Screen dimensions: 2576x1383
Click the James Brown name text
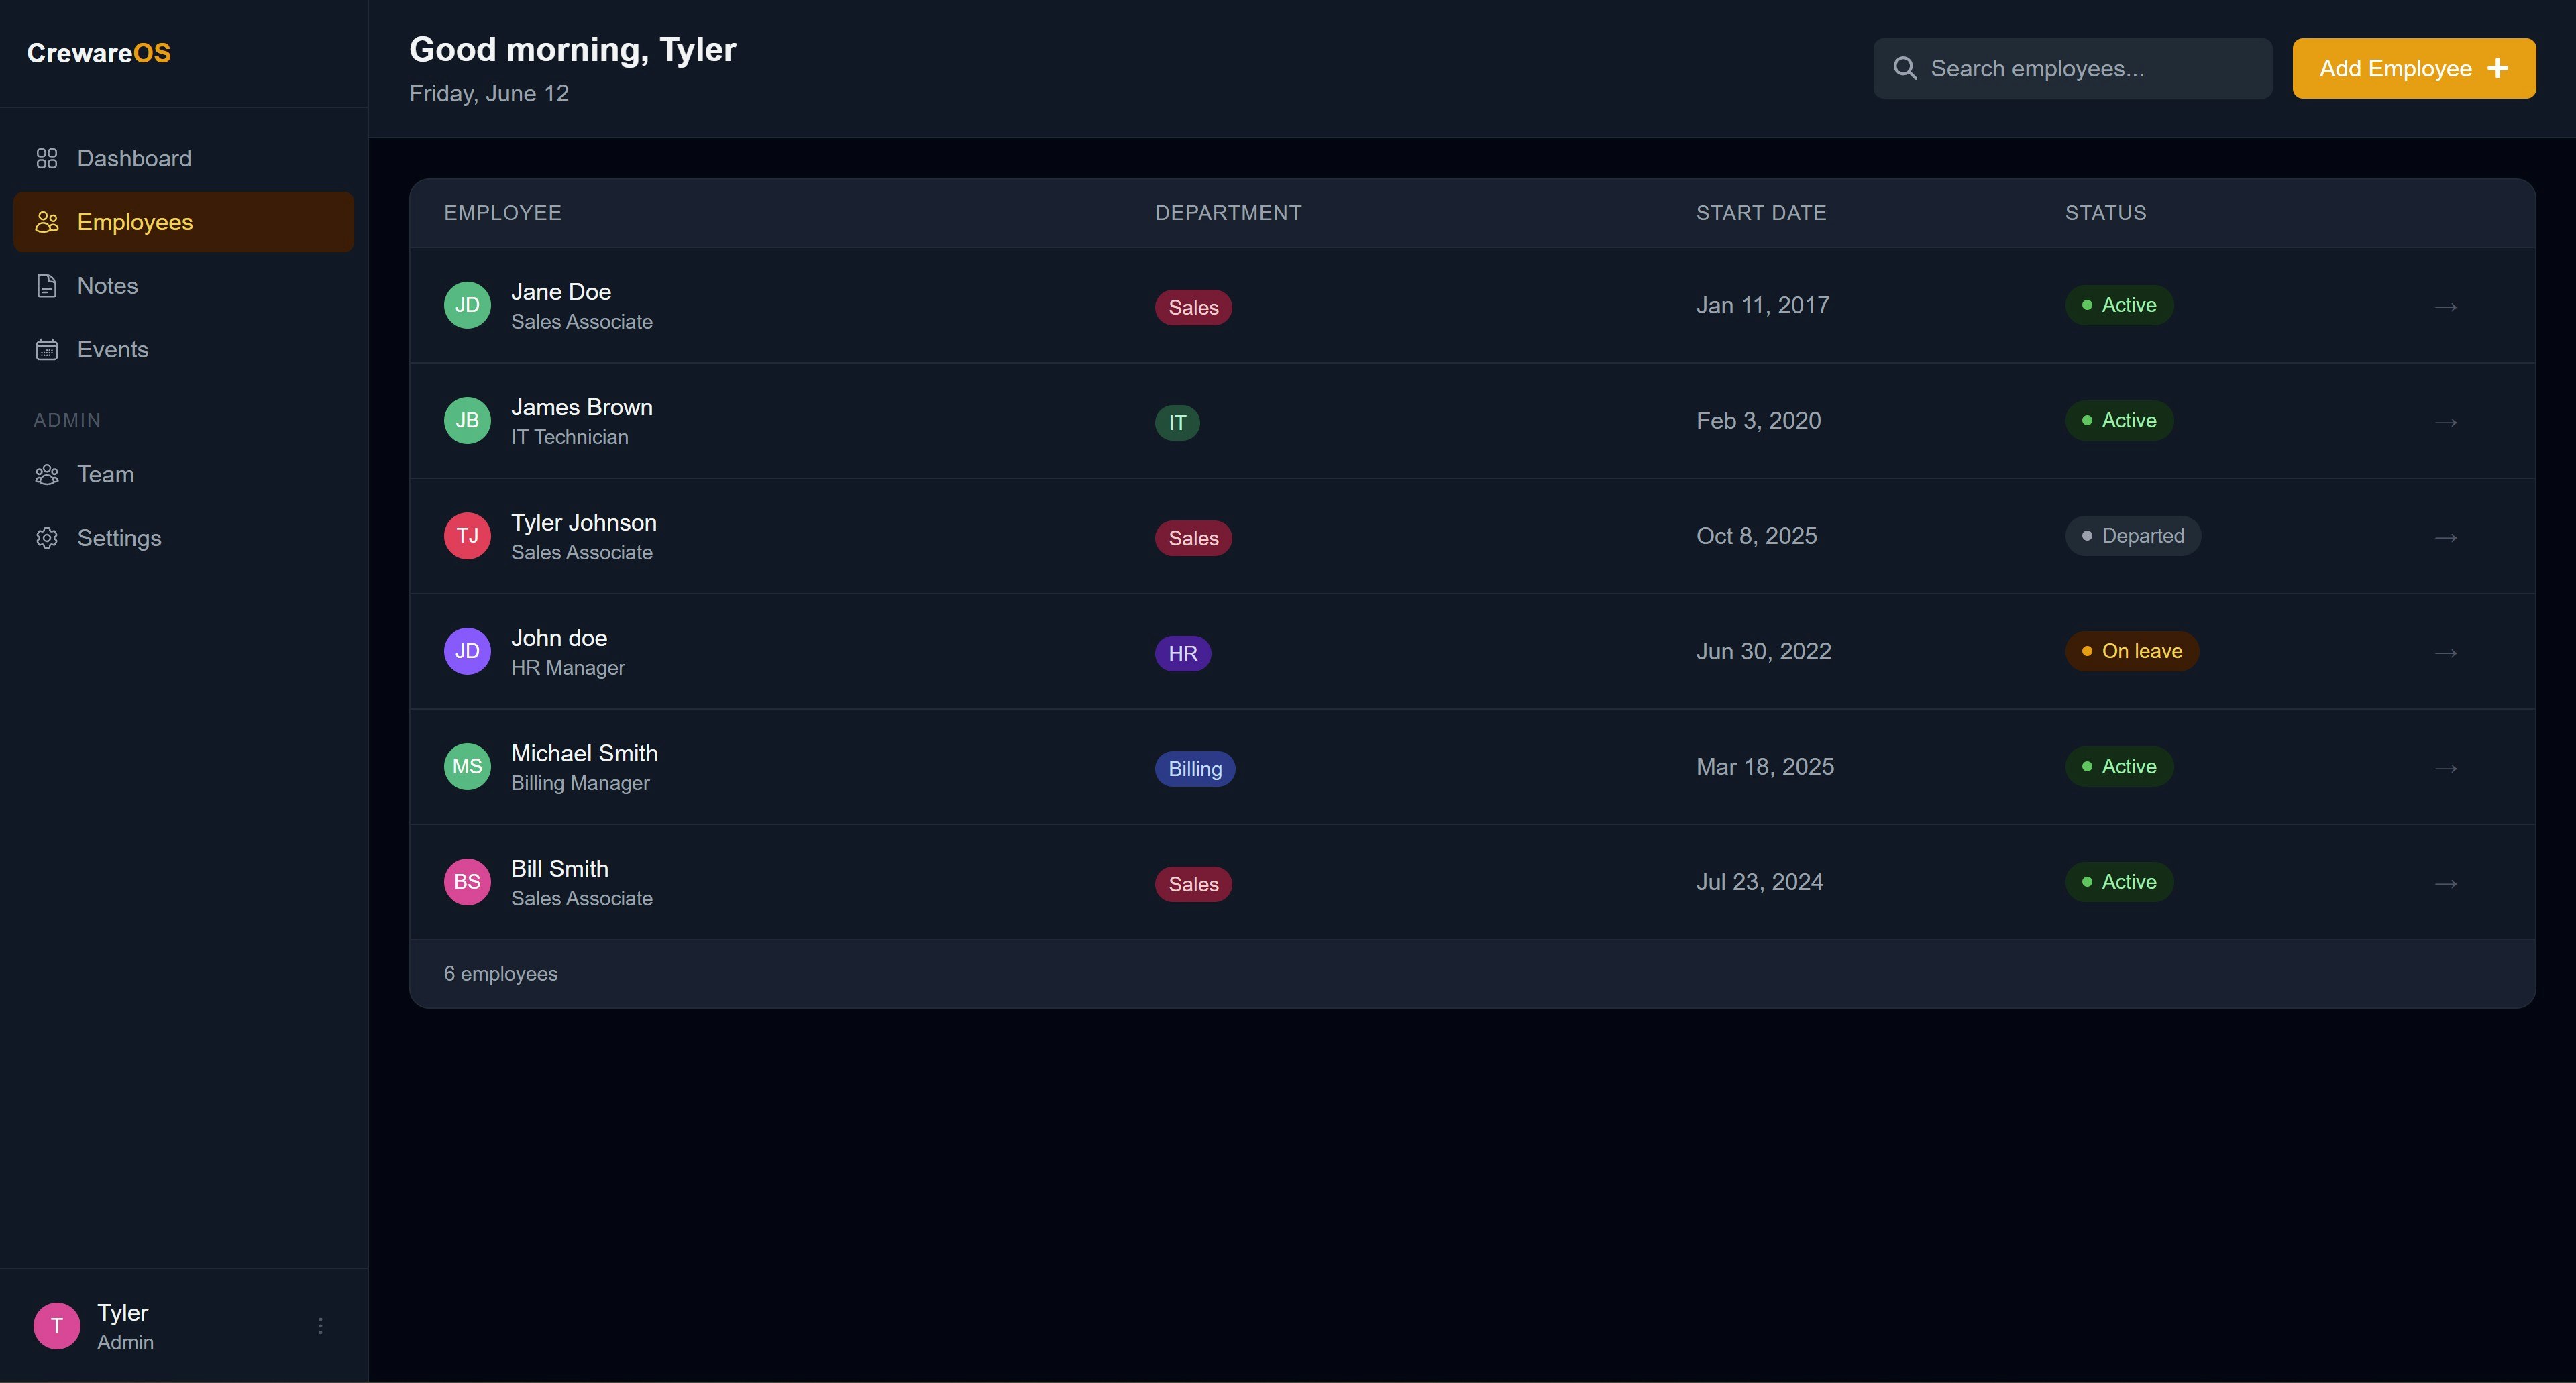[582, 407]
